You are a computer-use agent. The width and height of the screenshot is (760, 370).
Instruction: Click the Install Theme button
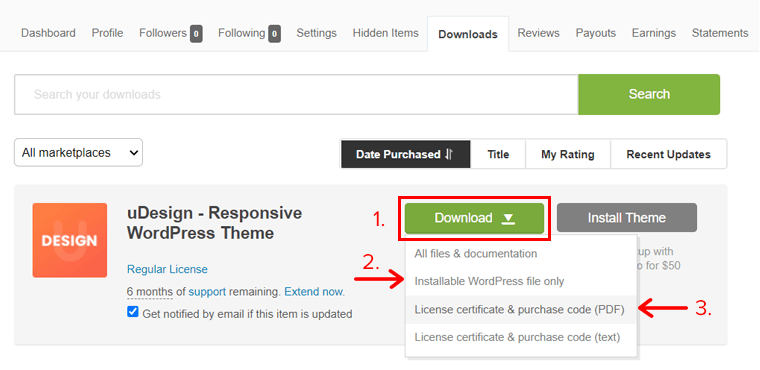[627, 218]
